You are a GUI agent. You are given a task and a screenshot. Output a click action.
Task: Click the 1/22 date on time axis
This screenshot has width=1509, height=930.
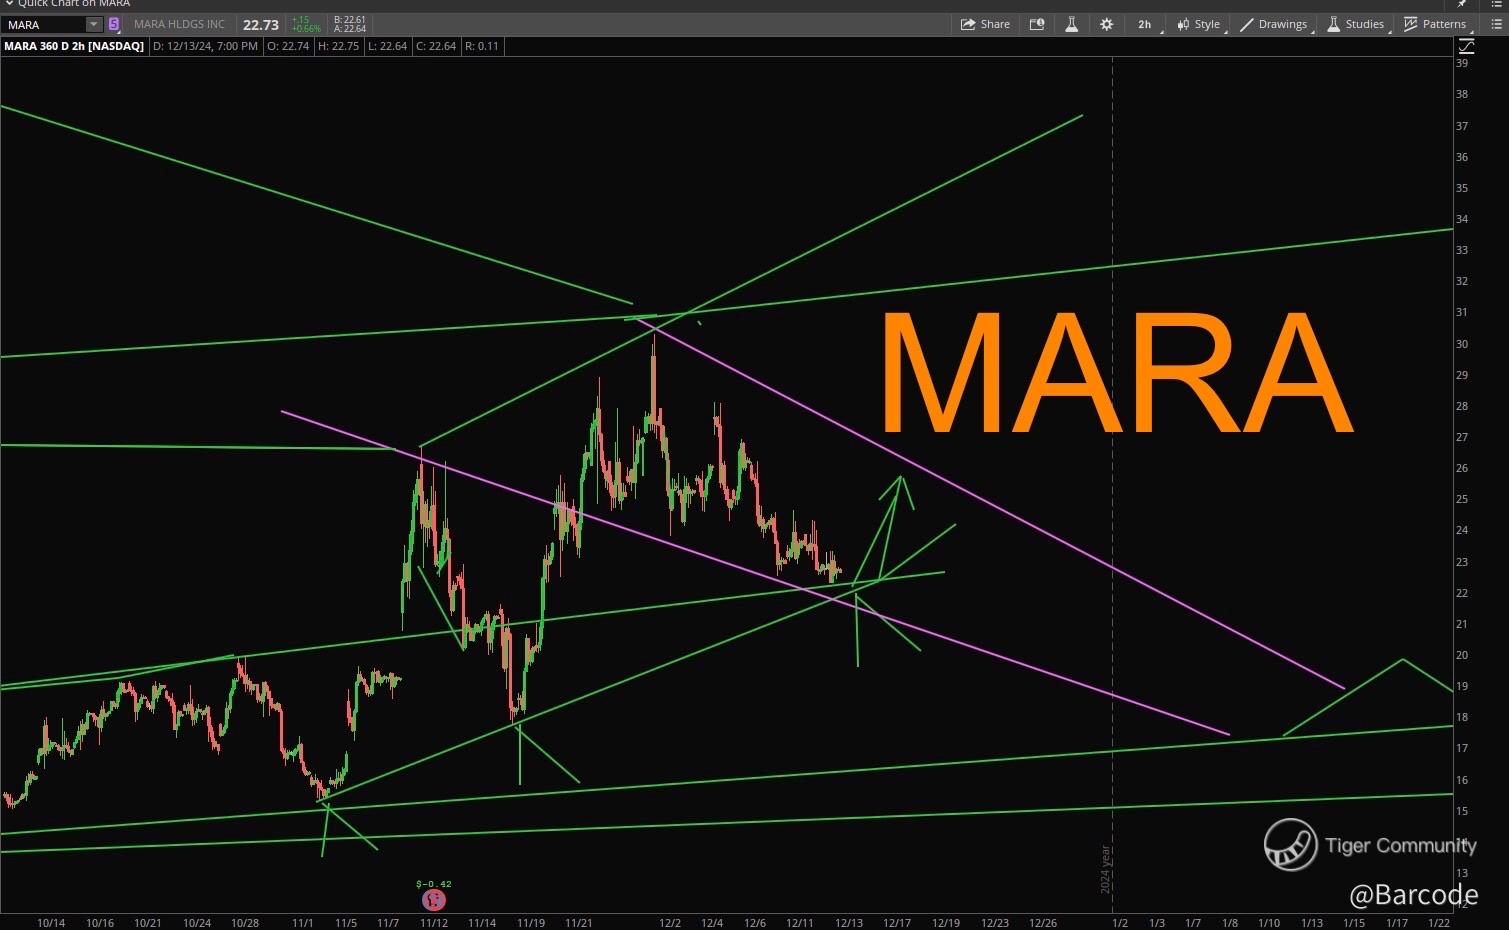[x=1439, y=923]
